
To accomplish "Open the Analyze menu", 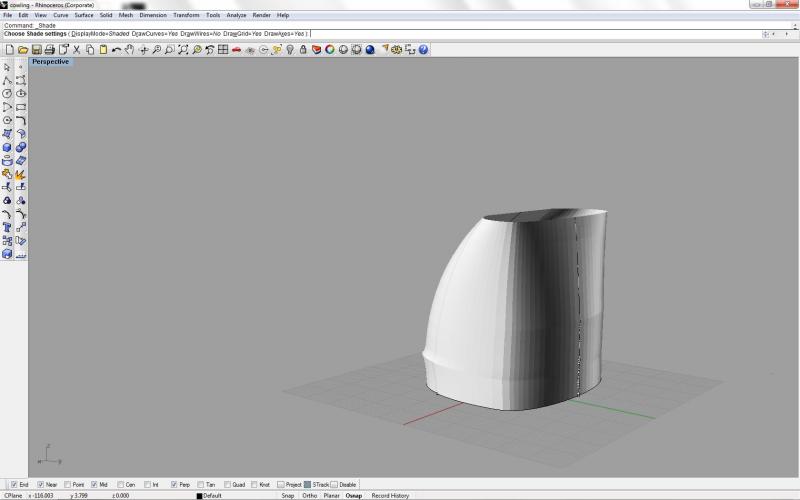I will 236,15.
